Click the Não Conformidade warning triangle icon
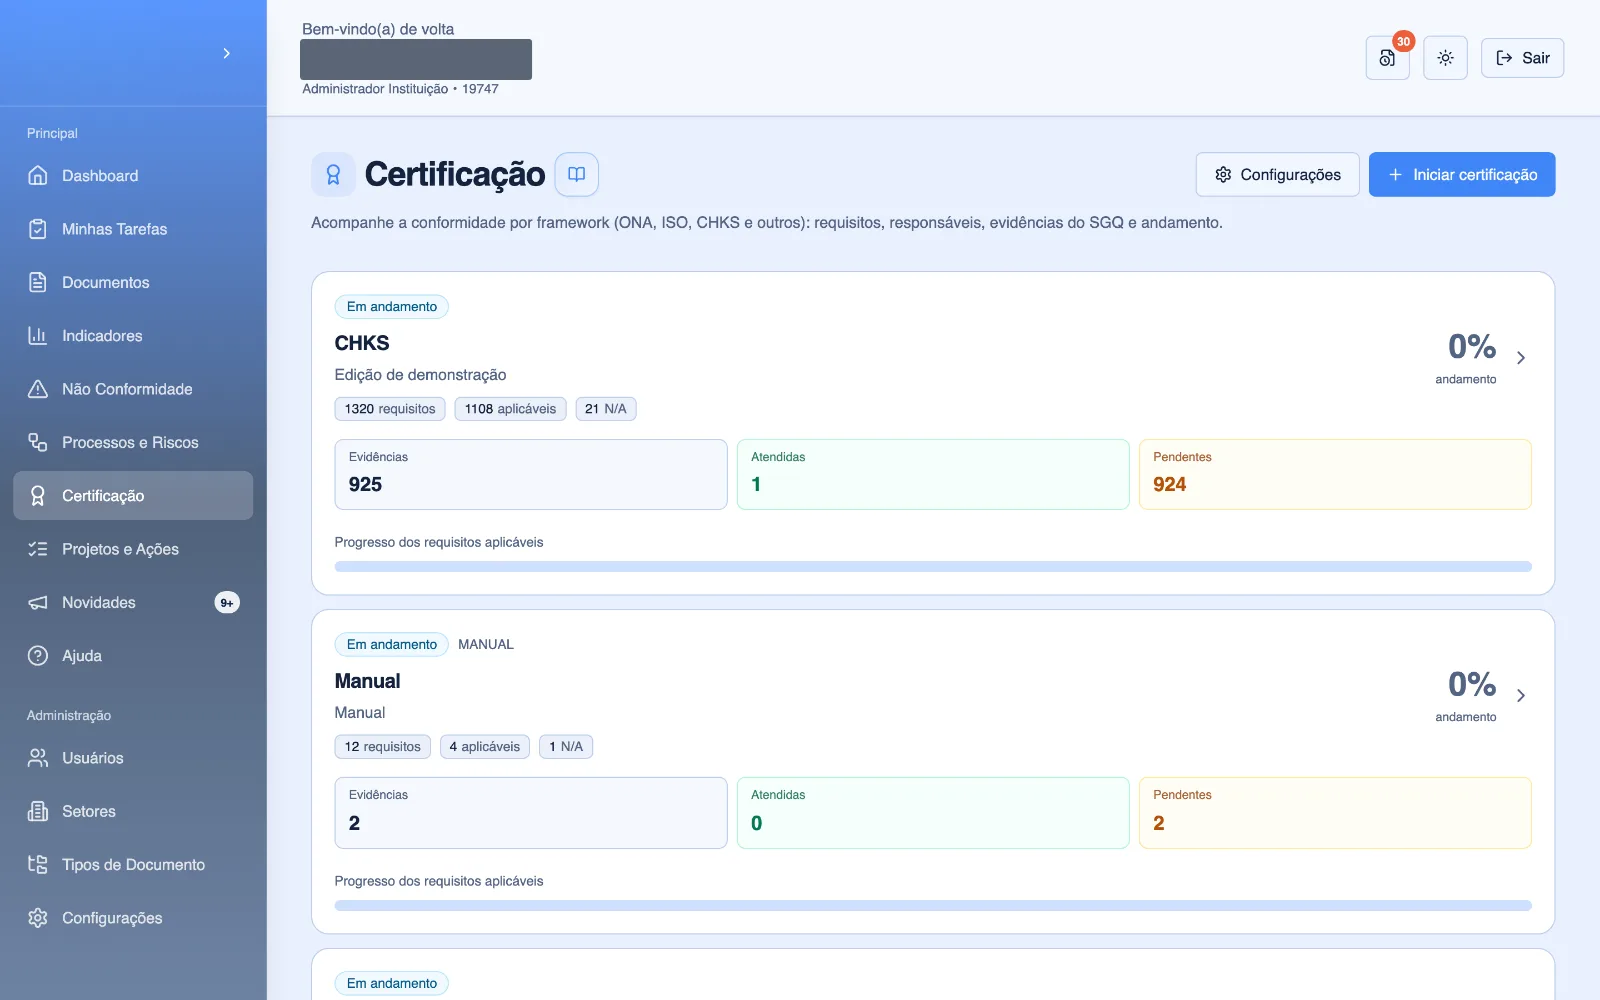Viewport: 1600px width, 1000px height. pos(38,389)
